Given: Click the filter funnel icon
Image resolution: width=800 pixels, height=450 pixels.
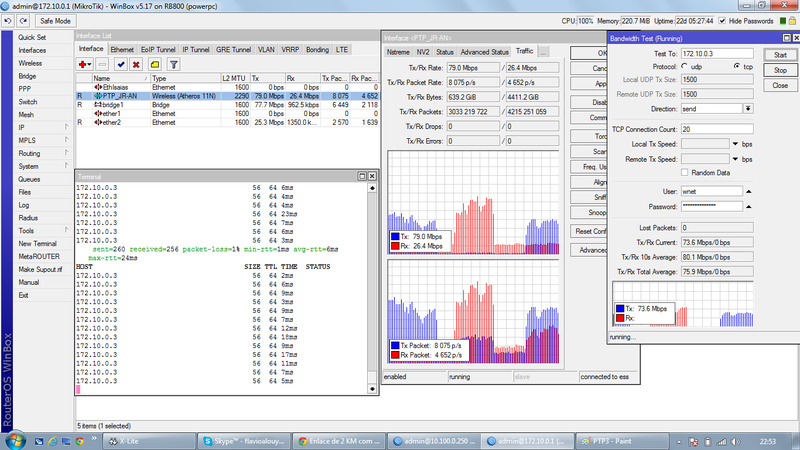Looking at the screenshot, I should point(173,64).
